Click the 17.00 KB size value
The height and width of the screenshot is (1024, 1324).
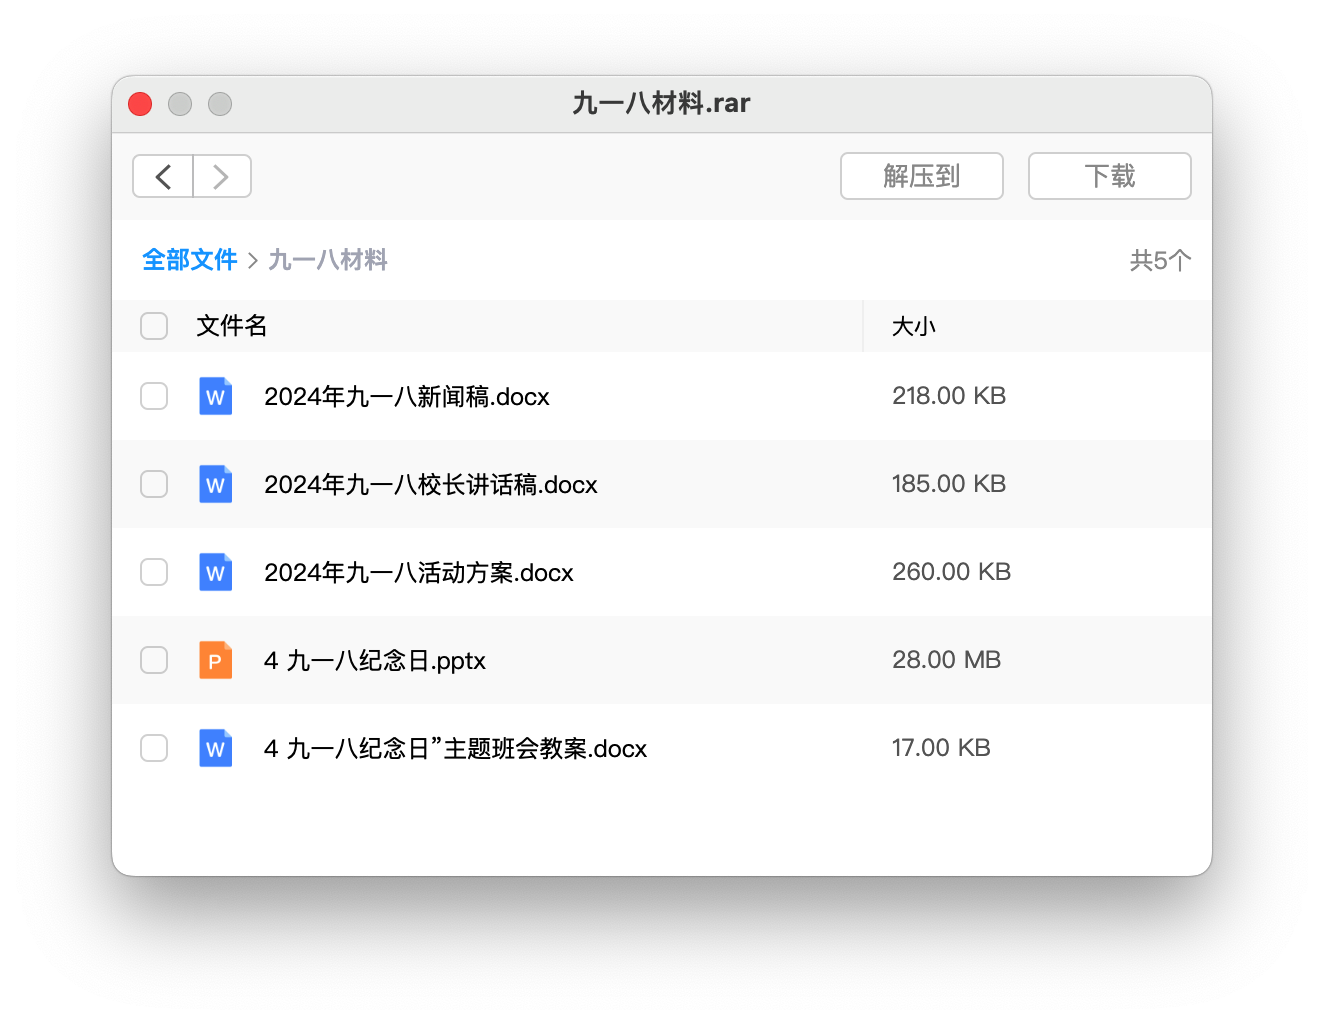coord(941,748)
